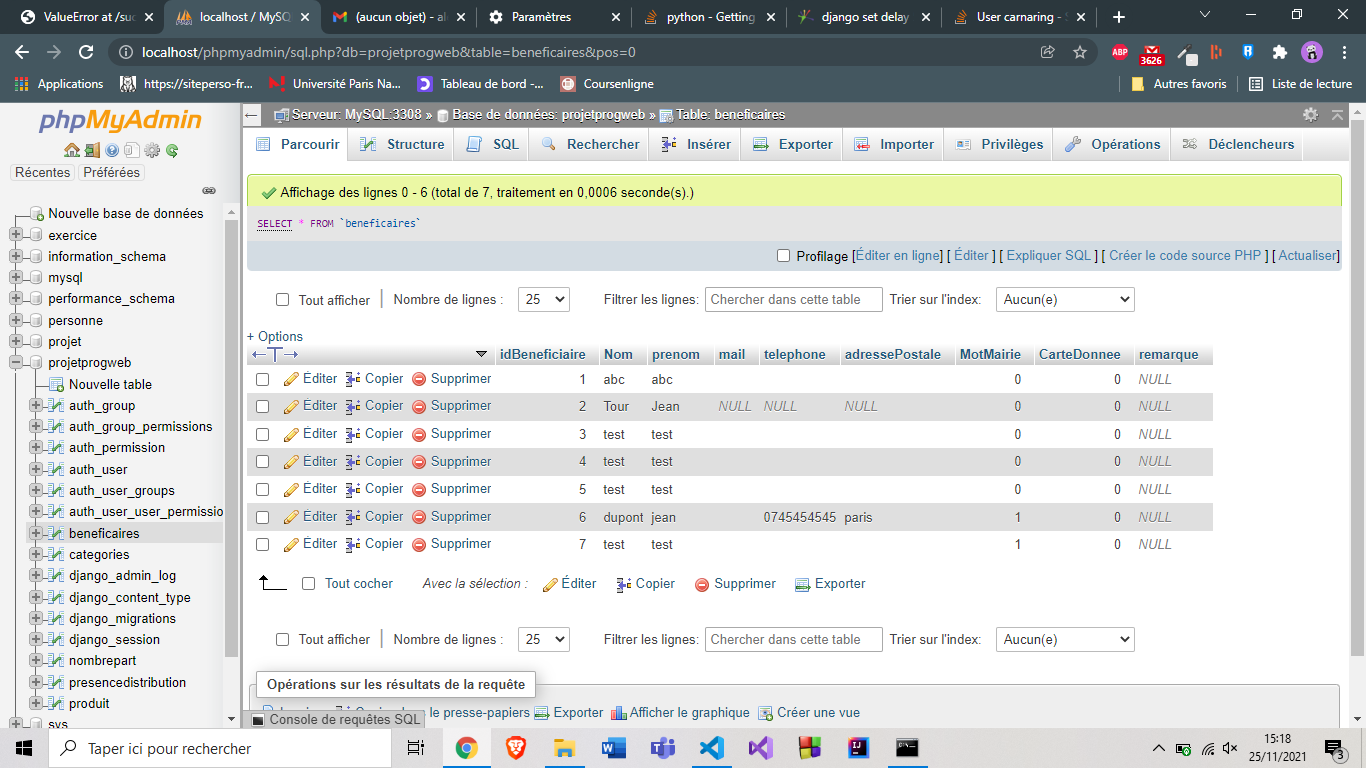Click the link-with-main-panel chain icon
This screenshot has height=768, width=1366.
(x=209, y=190)
